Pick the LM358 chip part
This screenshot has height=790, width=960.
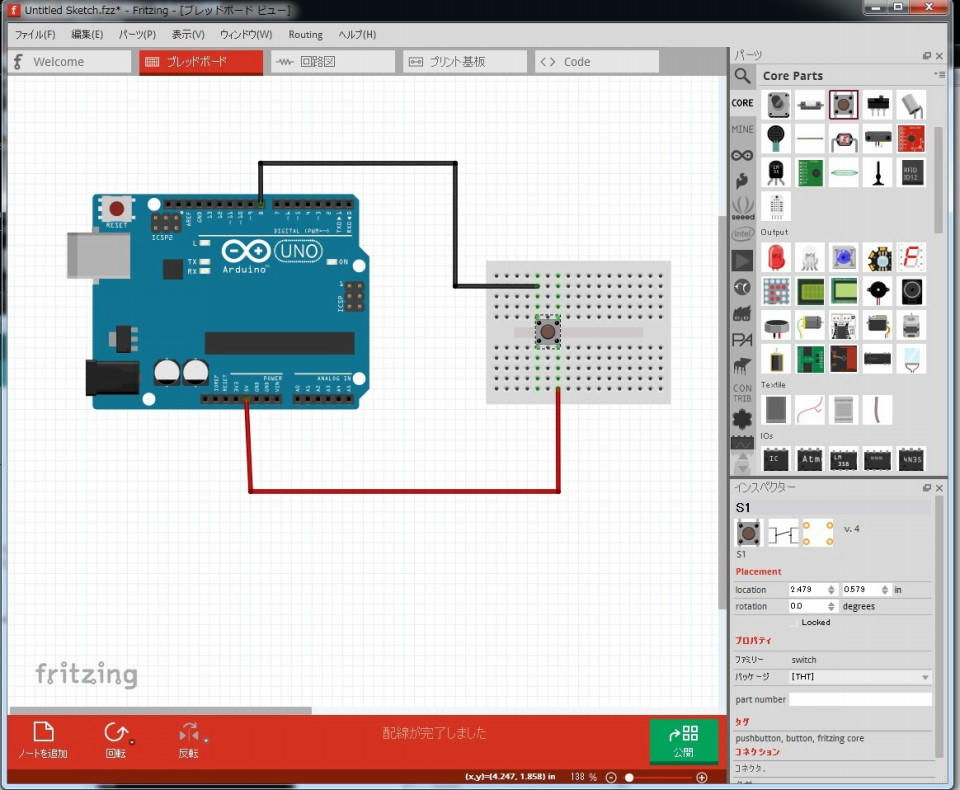coord(844,459)
